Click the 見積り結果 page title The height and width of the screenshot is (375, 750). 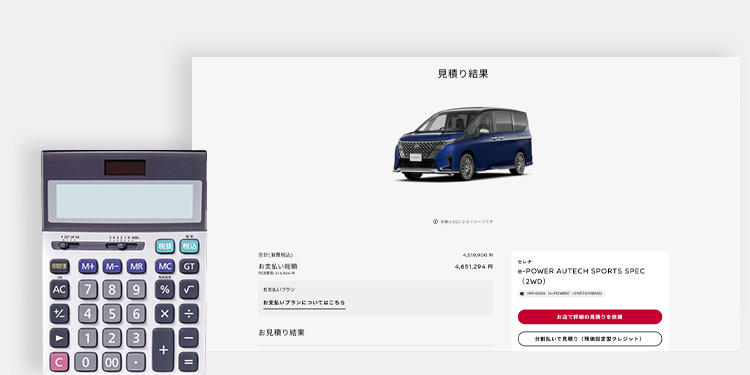[x=463, y=74]
